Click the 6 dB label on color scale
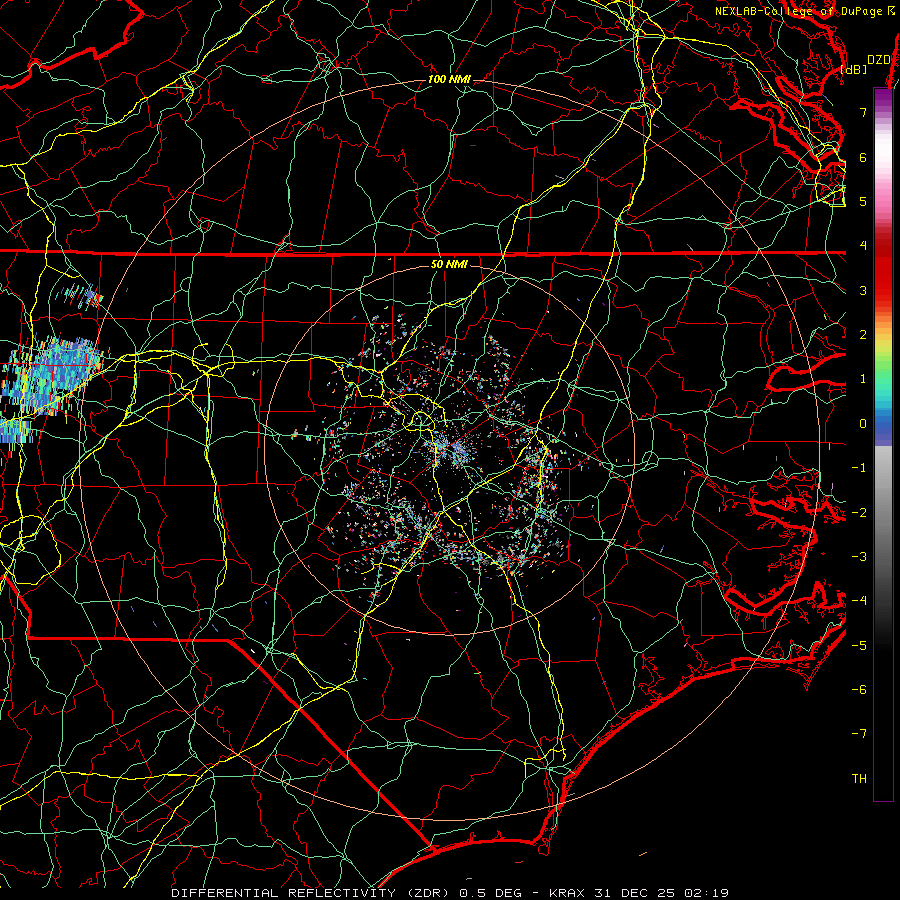 point(863,157)
